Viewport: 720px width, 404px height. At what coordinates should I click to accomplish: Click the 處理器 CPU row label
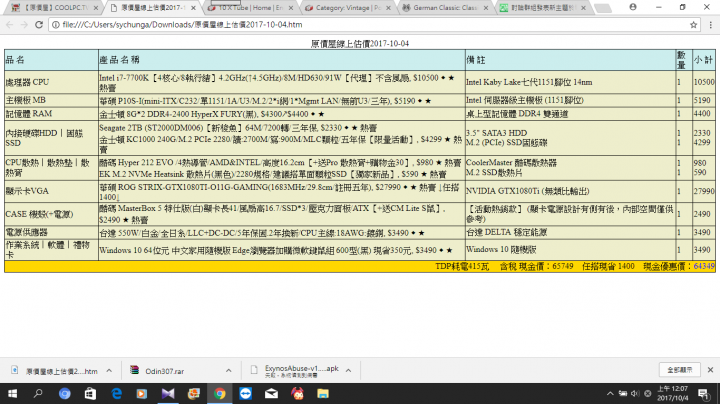(28, 82)
